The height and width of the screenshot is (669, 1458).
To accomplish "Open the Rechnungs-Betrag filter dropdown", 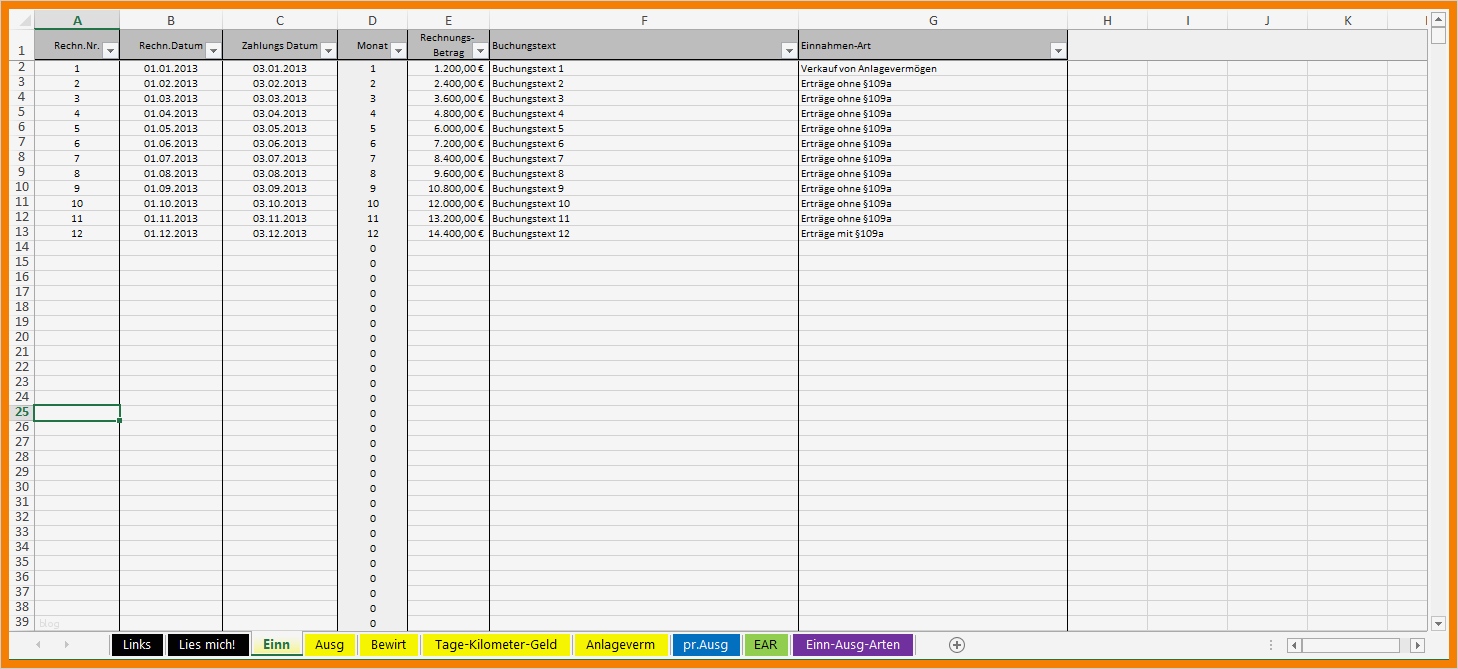I will point(478,49).
